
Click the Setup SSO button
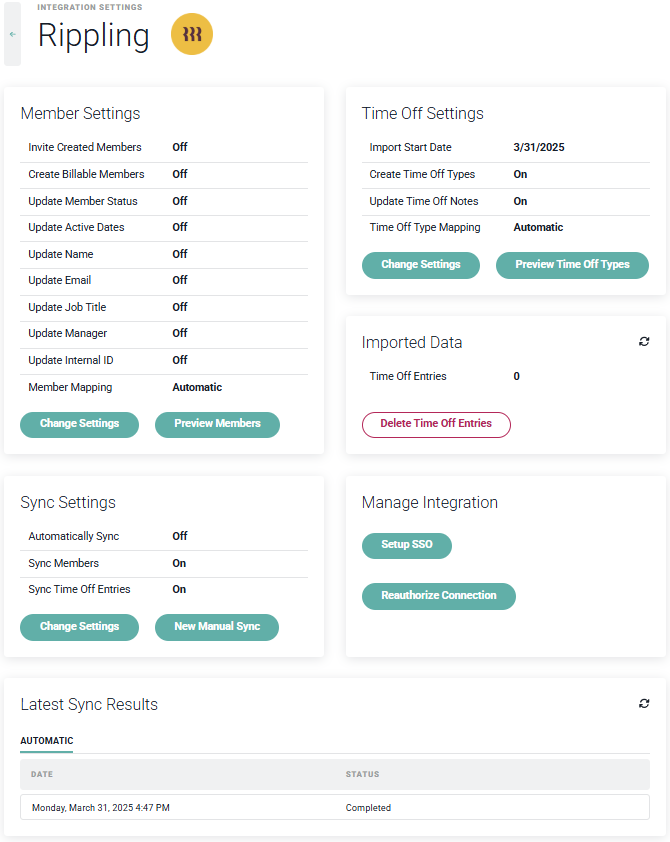(x=407, y=546)
